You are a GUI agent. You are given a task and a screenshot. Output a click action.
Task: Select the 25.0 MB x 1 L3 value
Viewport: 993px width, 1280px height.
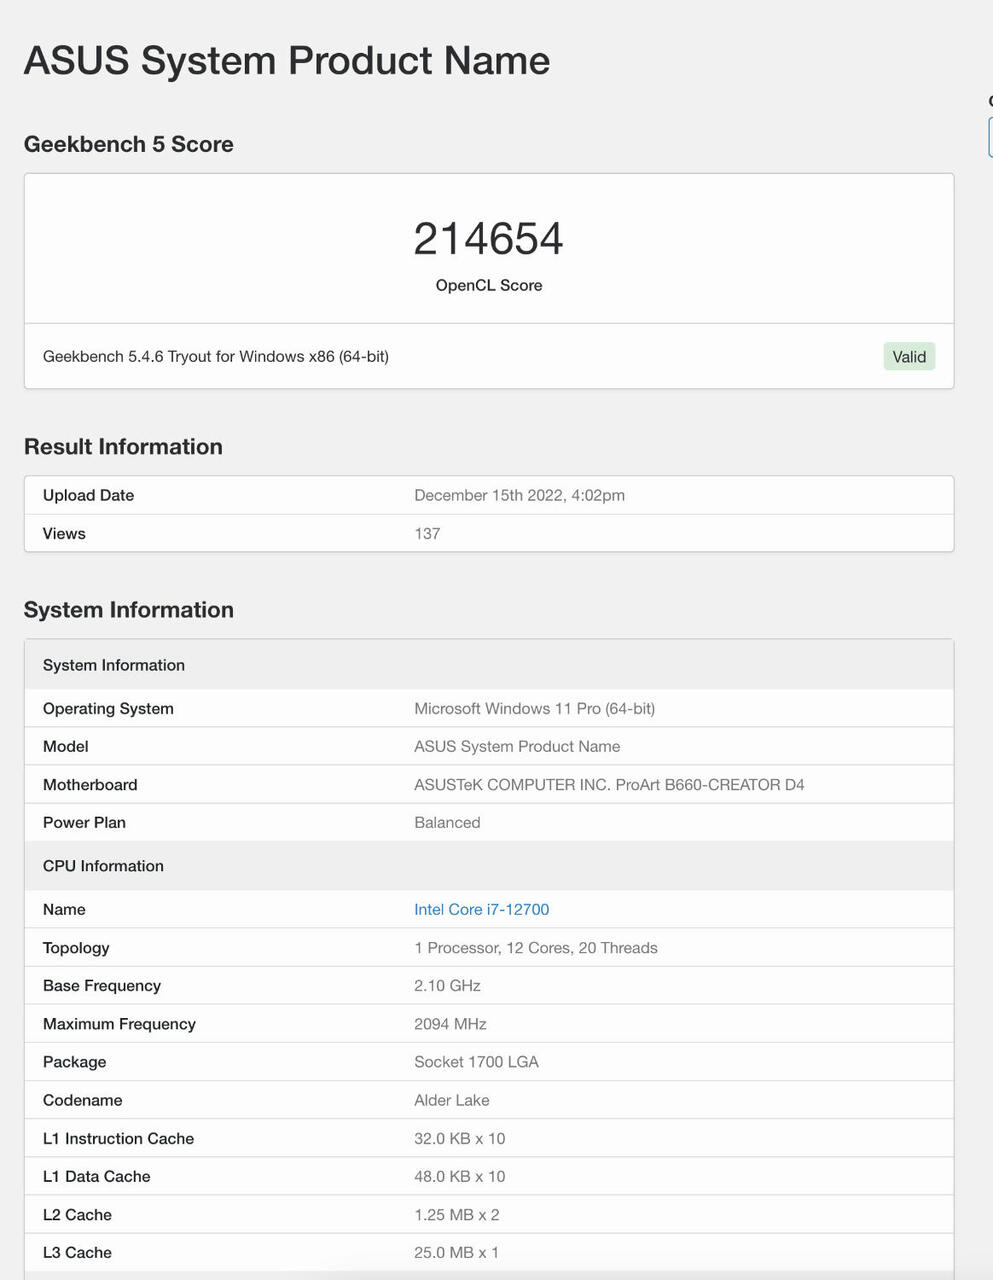point(456,1253)
